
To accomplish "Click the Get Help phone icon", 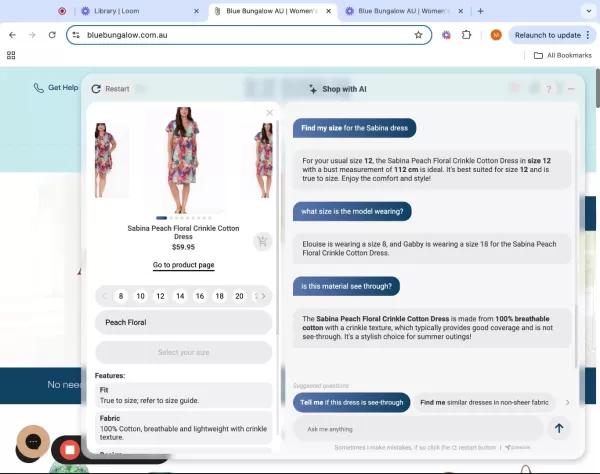I will tap(38, 88).
